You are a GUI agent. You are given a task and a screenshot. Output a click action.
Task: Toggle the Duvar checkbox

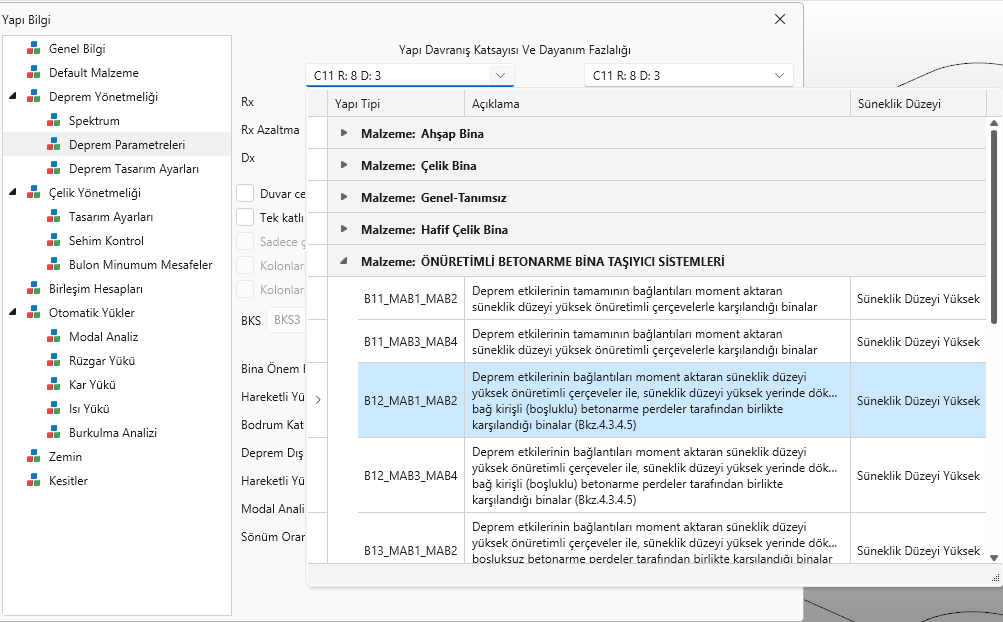(245, 193)
